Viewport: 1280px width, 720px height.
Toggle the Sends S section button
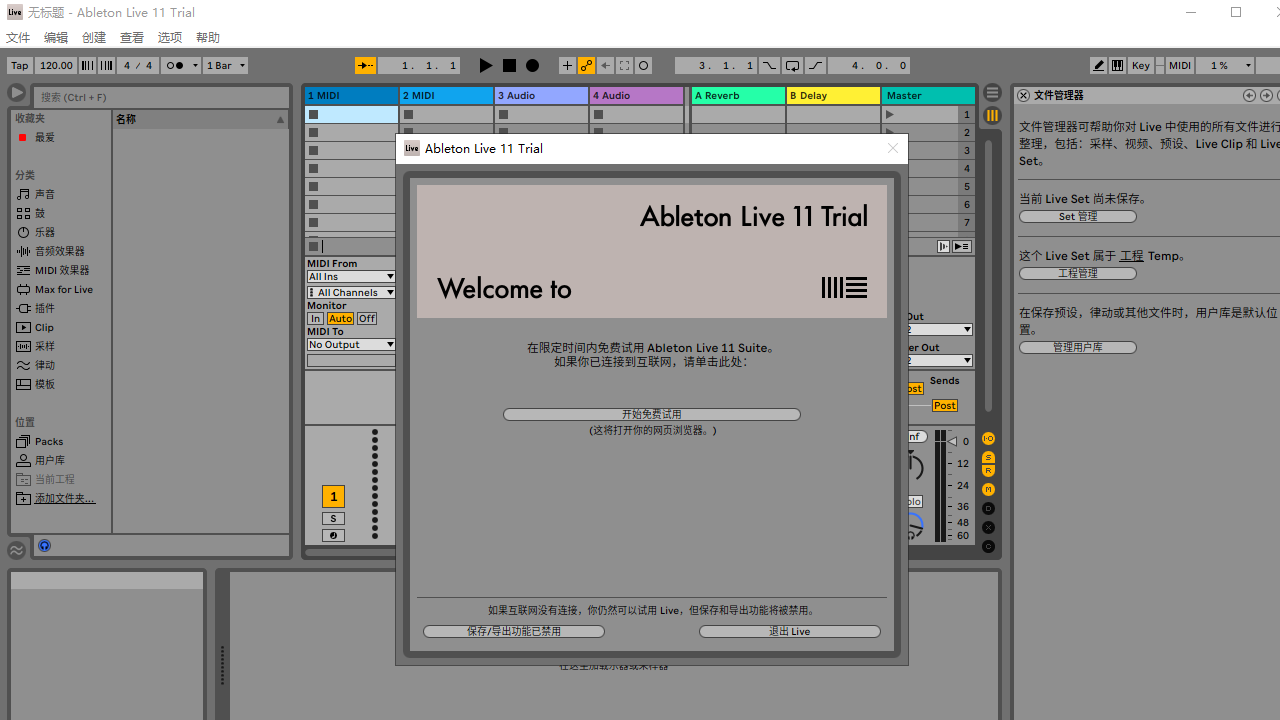point(988,458)
